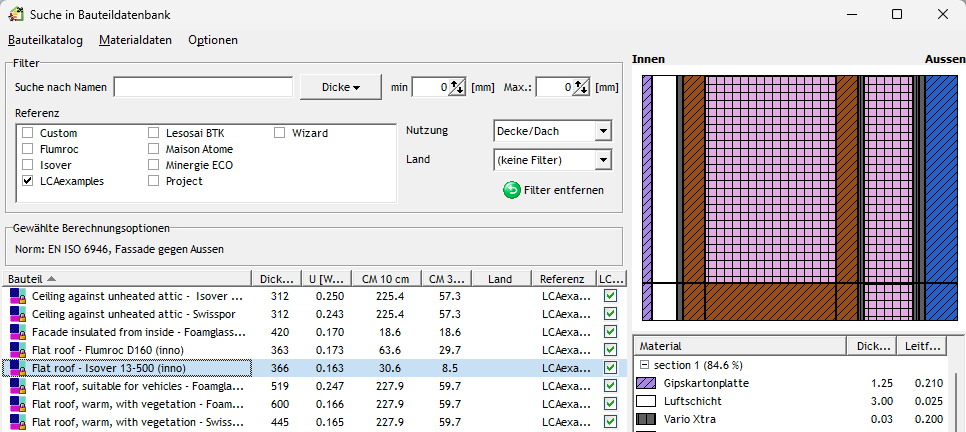Open the Land dropdown with keine Filter
966x432 pixels.
pos(602,160)
